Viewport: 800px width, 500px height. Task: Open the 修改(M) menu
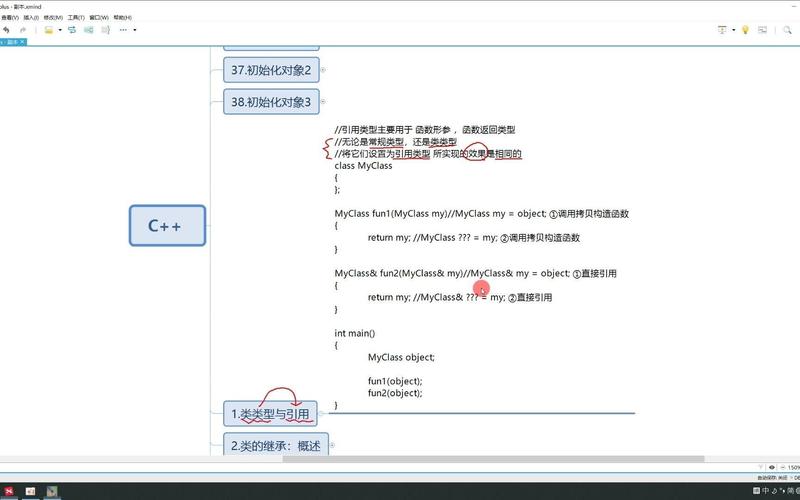pyautogui.click(x=53, y=17)
